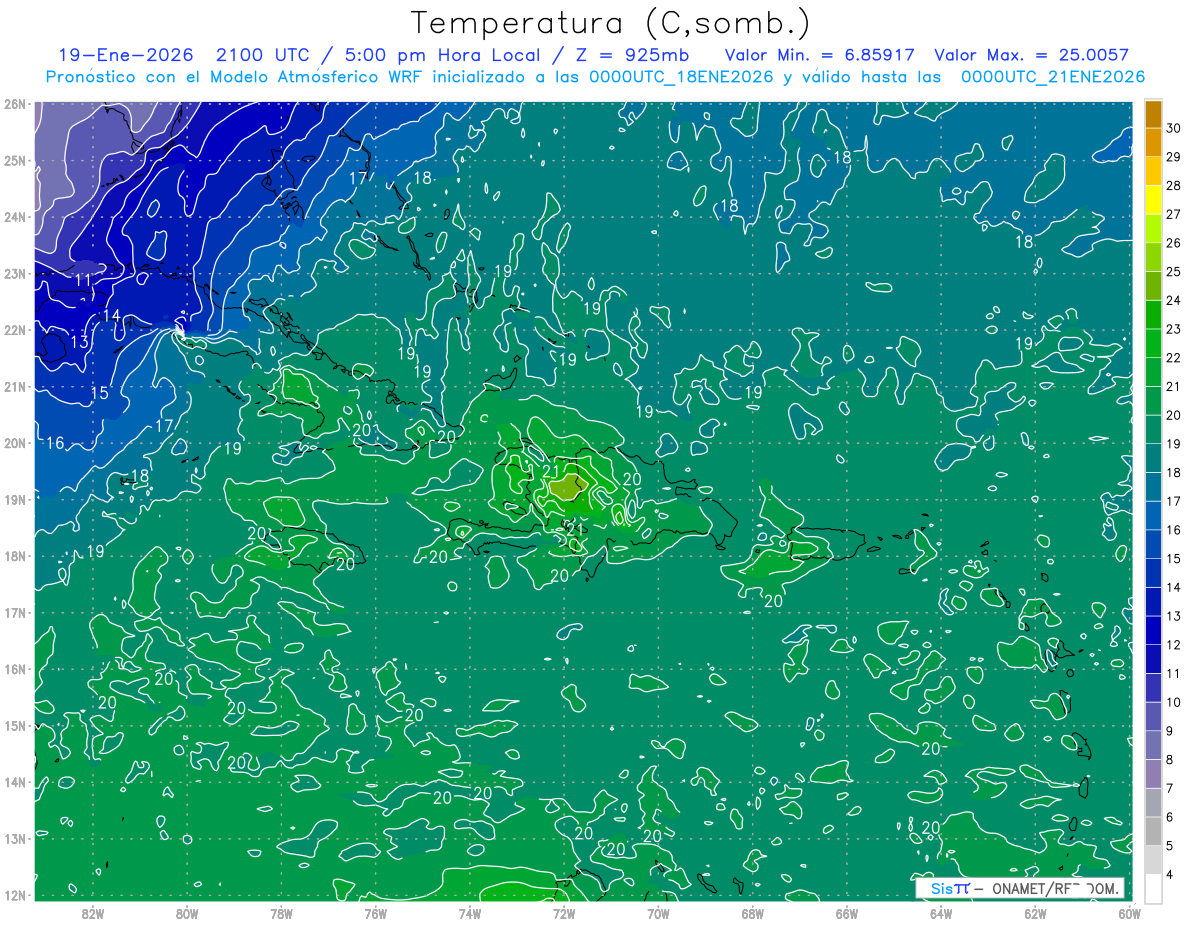Click legend value "25" on the color scale

coord(1174,272)
